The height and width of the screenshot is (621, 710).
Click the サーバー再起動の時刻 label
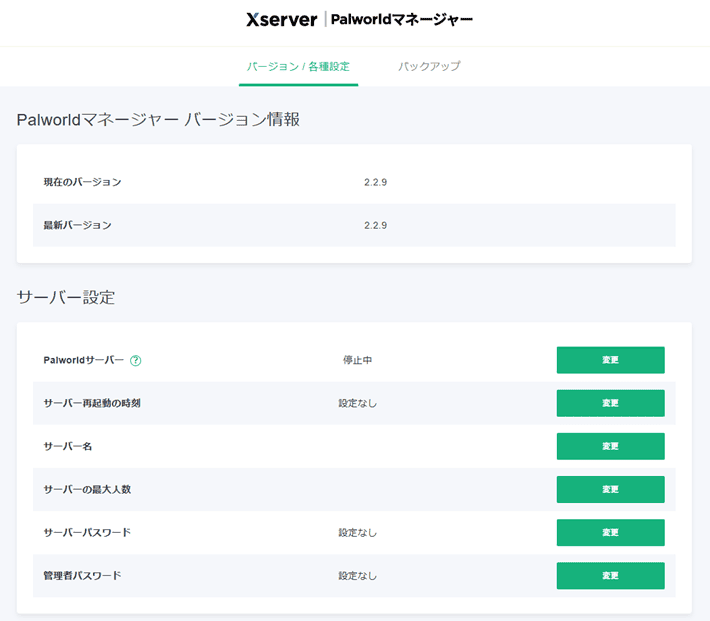pyautogui.click(x=92, y=403)
